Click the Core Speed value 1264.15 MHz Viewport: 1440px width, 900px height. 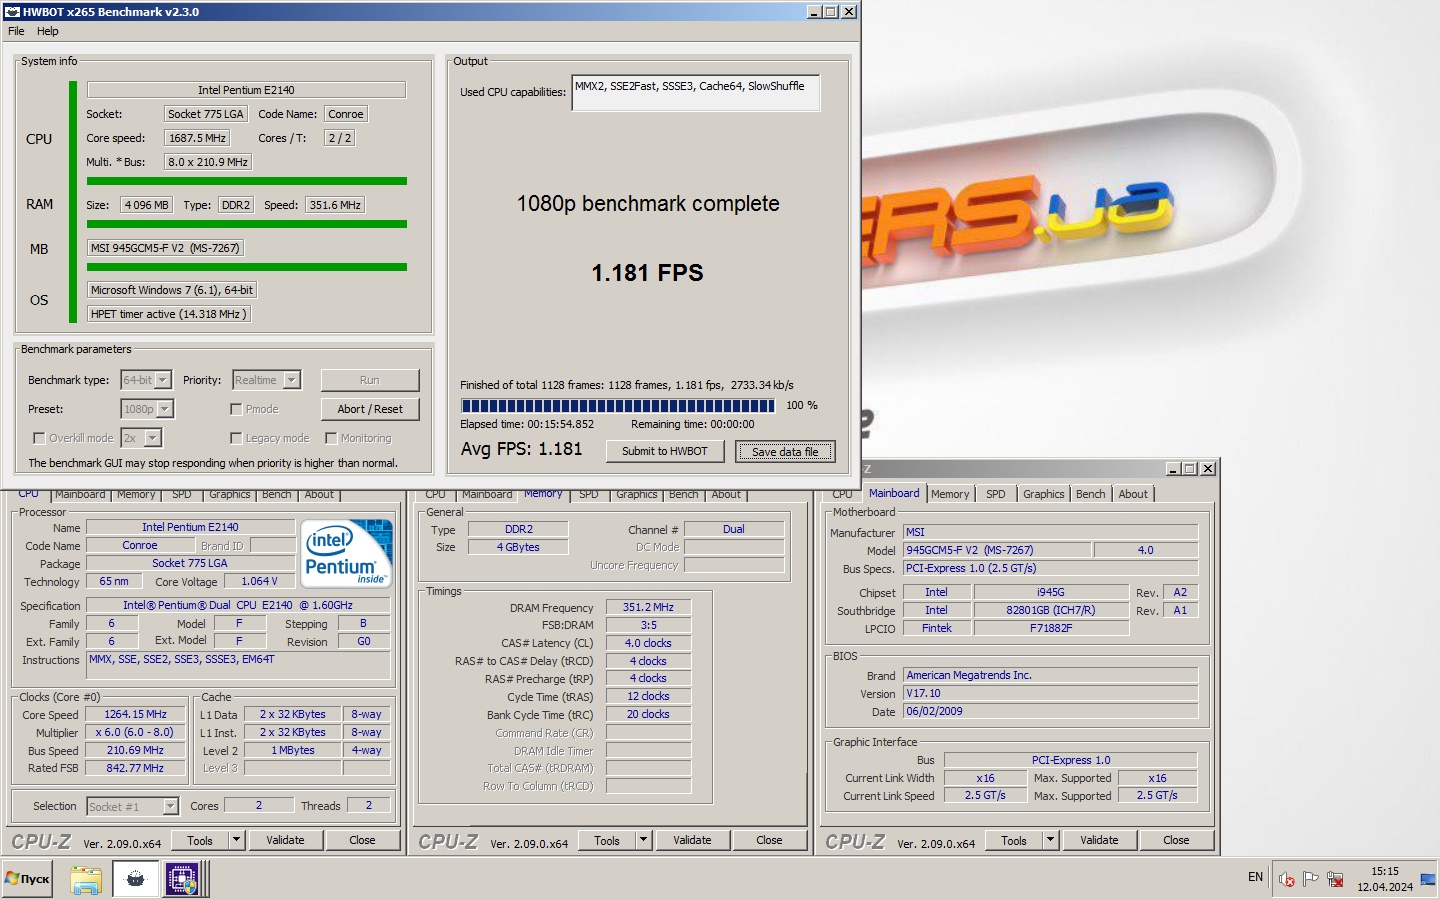coord(136,714)
